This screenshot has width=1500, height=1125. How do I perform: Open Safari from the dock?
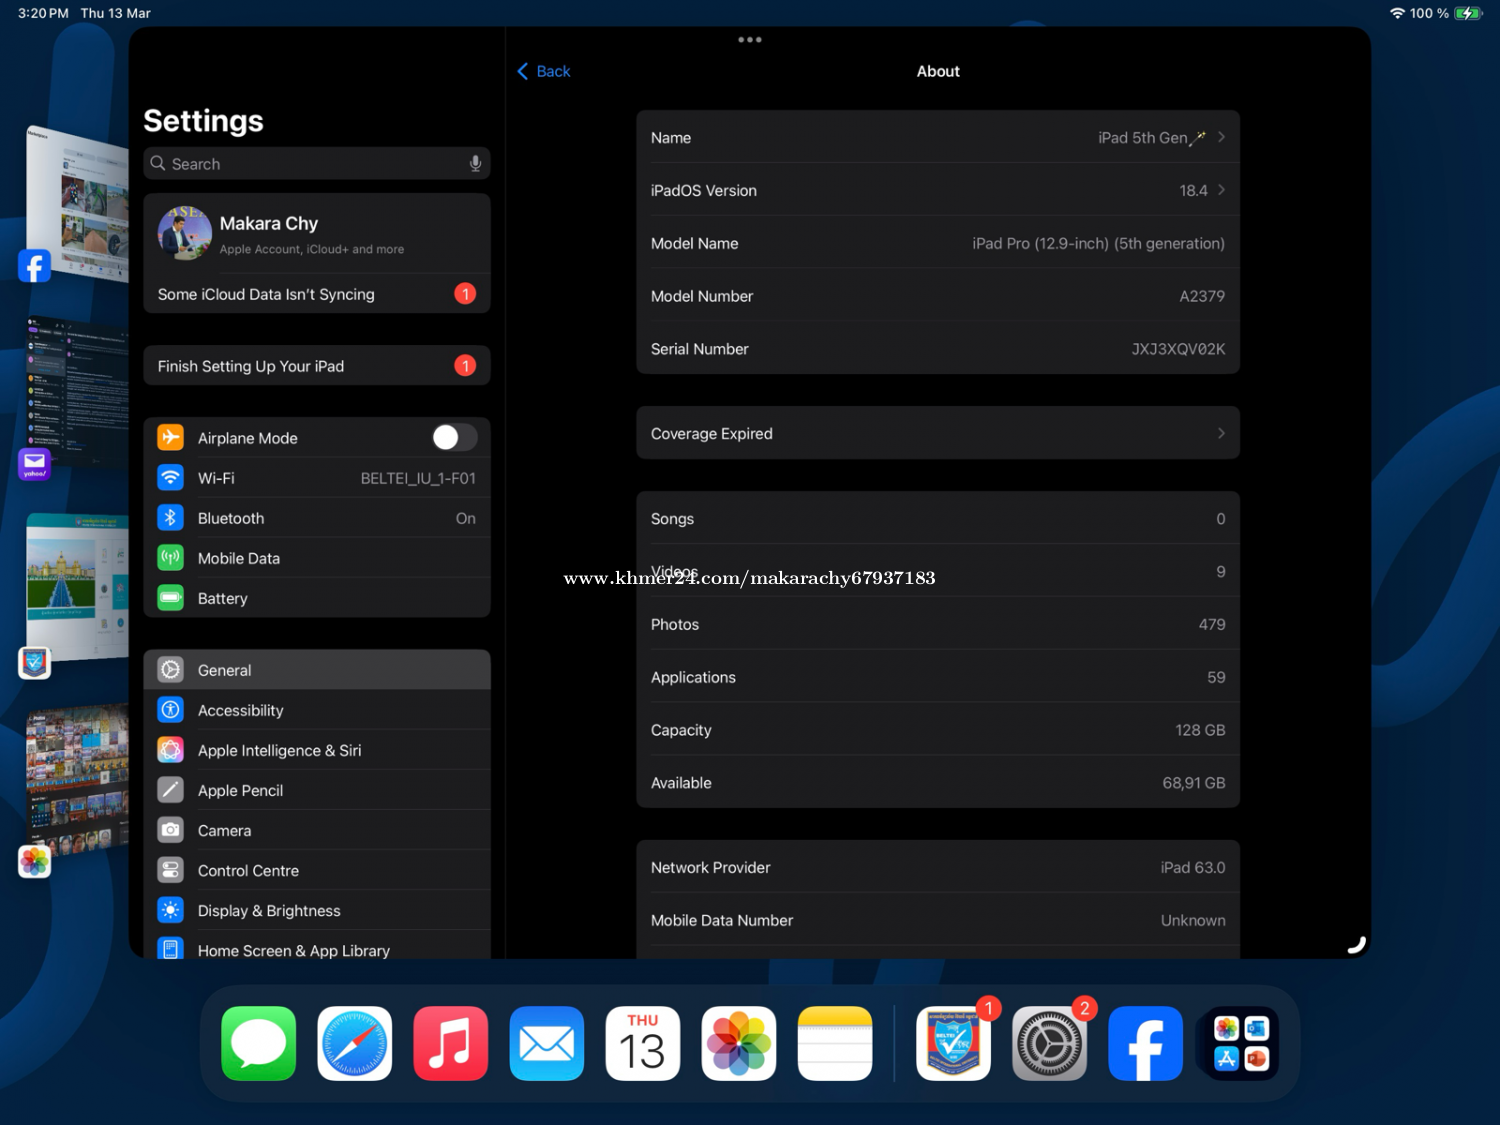(x=355, y=1044)
